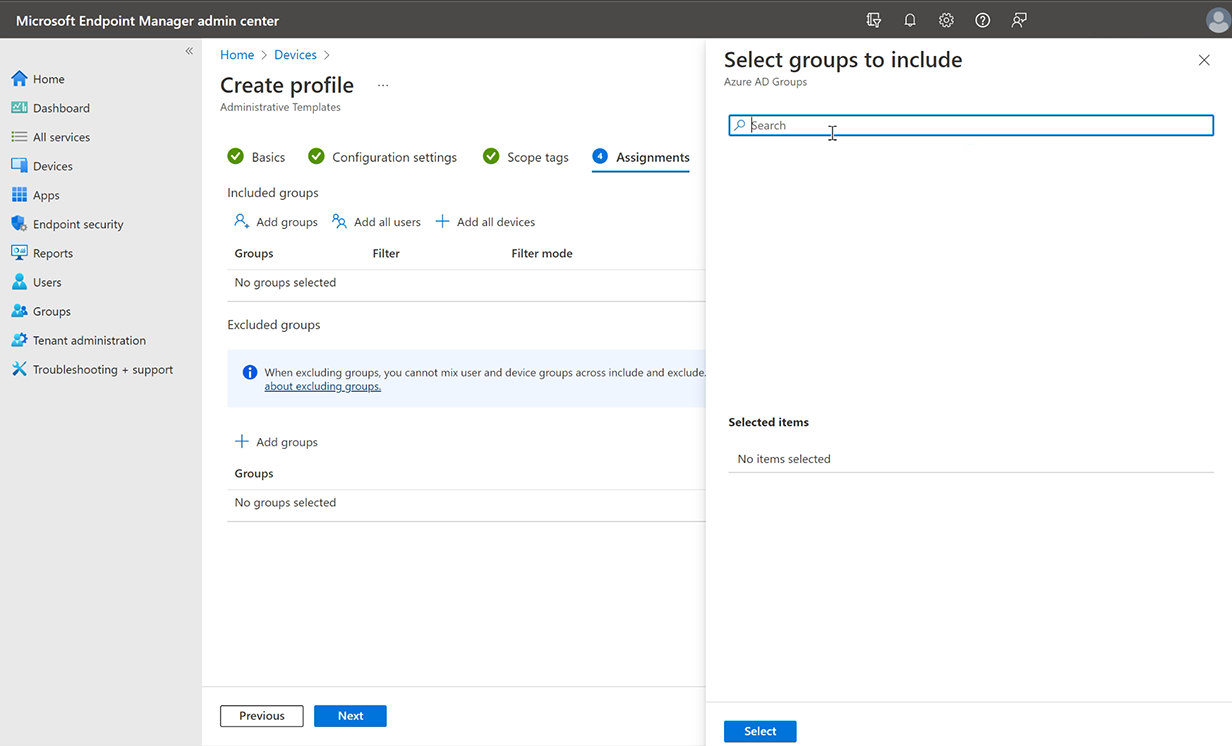This screenshot has height=746, width=1232.
Task: Close the Select groups to include panel
Action: (1204, 60)
